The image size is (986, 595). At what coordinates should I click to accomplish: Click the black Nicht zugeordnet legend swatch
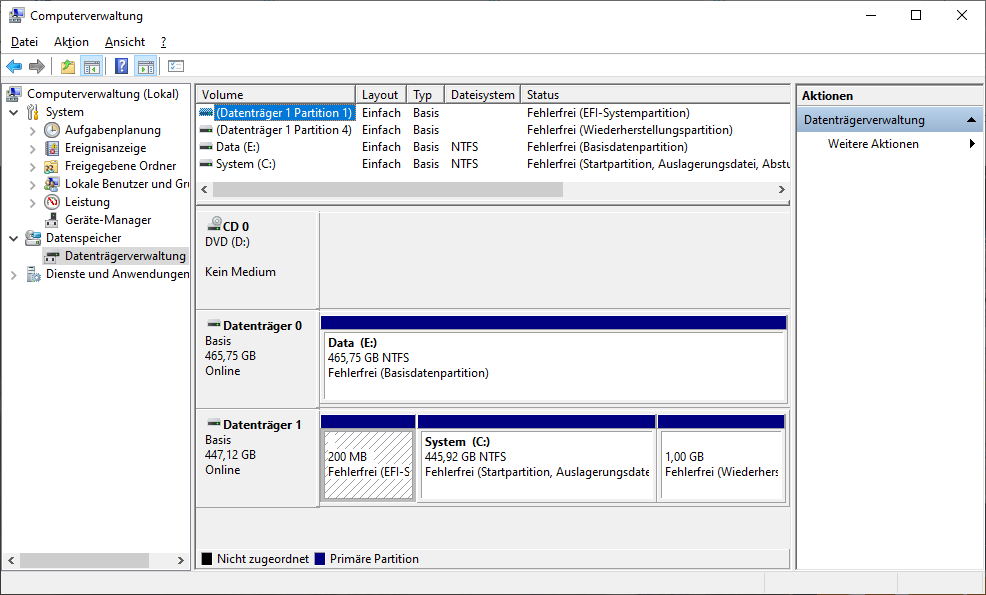coord(206,559)
